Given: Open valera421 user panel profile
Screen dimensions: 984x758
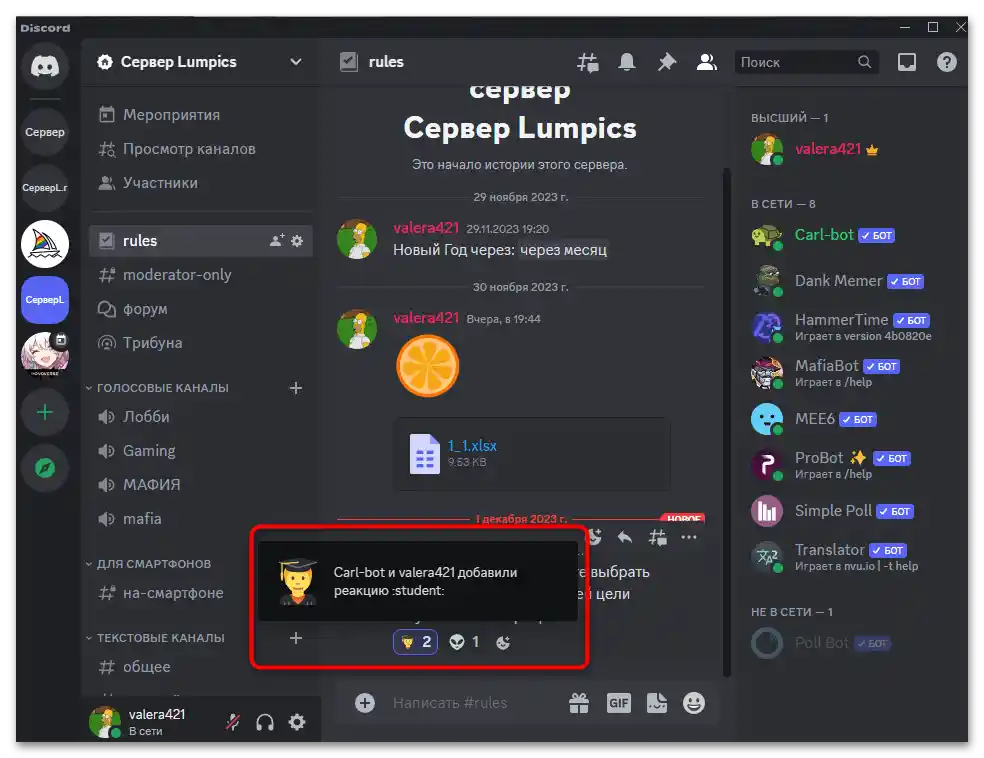Looking at the screenshot, I should pyautogui.click(x=138, y=722).
